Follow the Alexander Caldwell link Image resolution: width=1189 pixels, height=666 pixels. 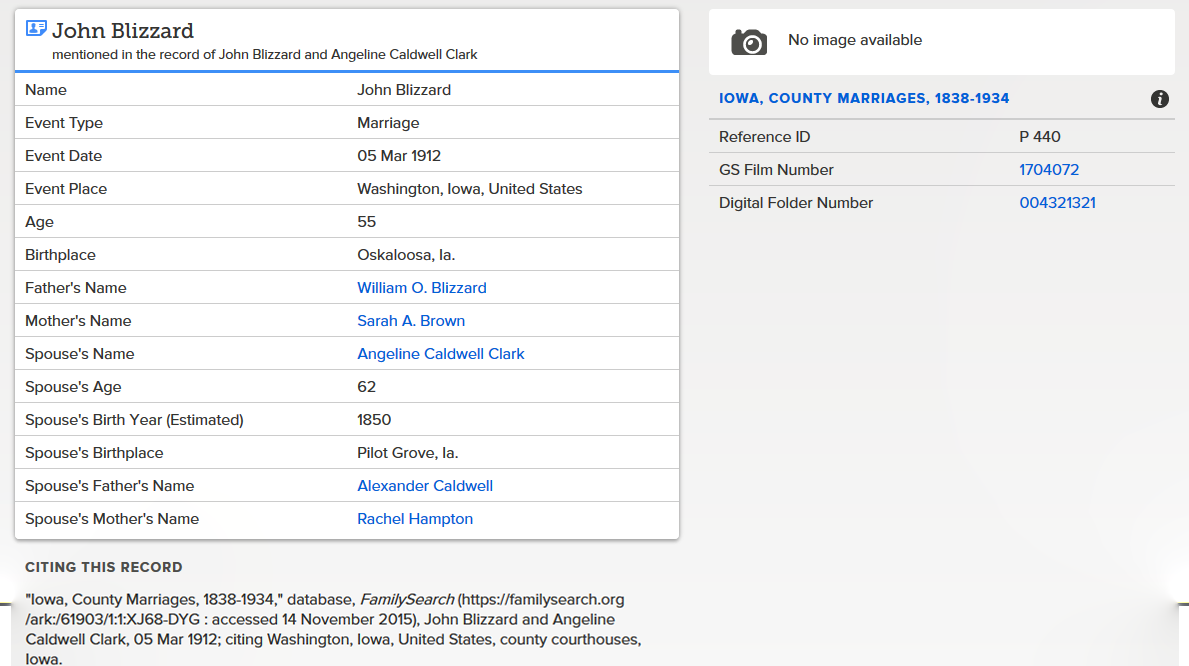[x=424, y=486]
